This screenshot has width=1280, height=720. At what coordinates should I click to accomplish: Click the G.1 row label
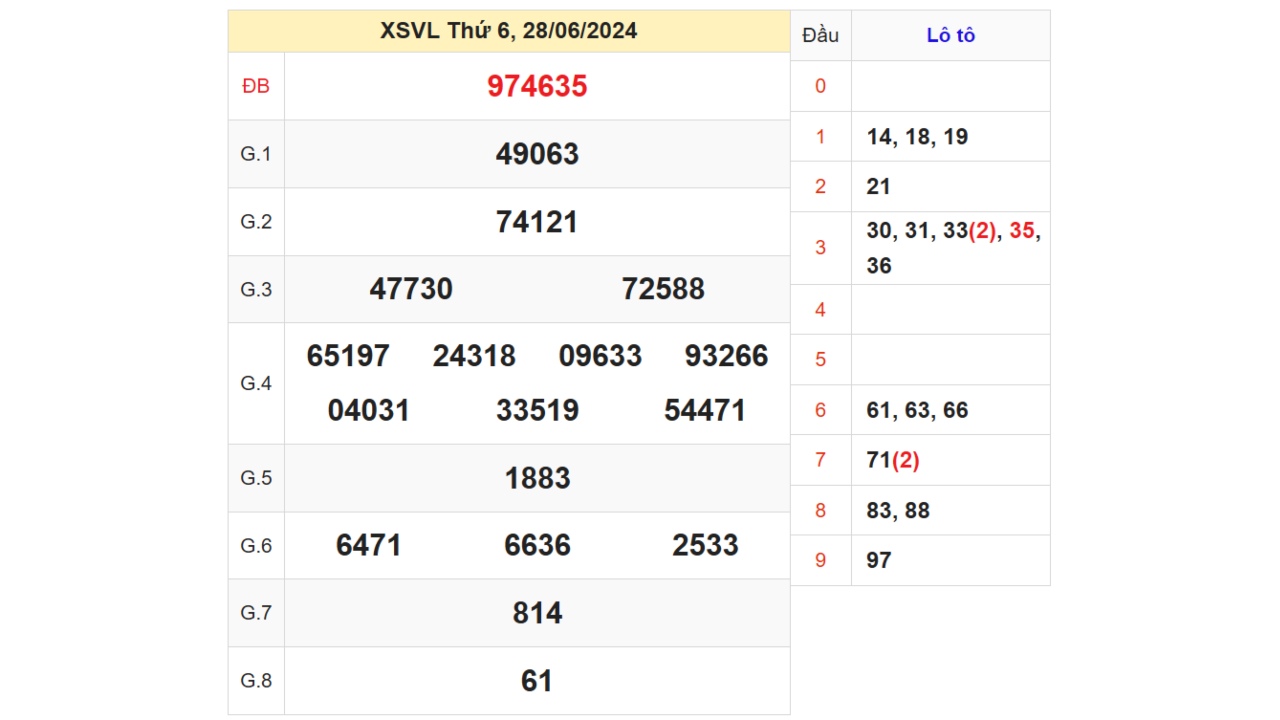coord(256,154)
